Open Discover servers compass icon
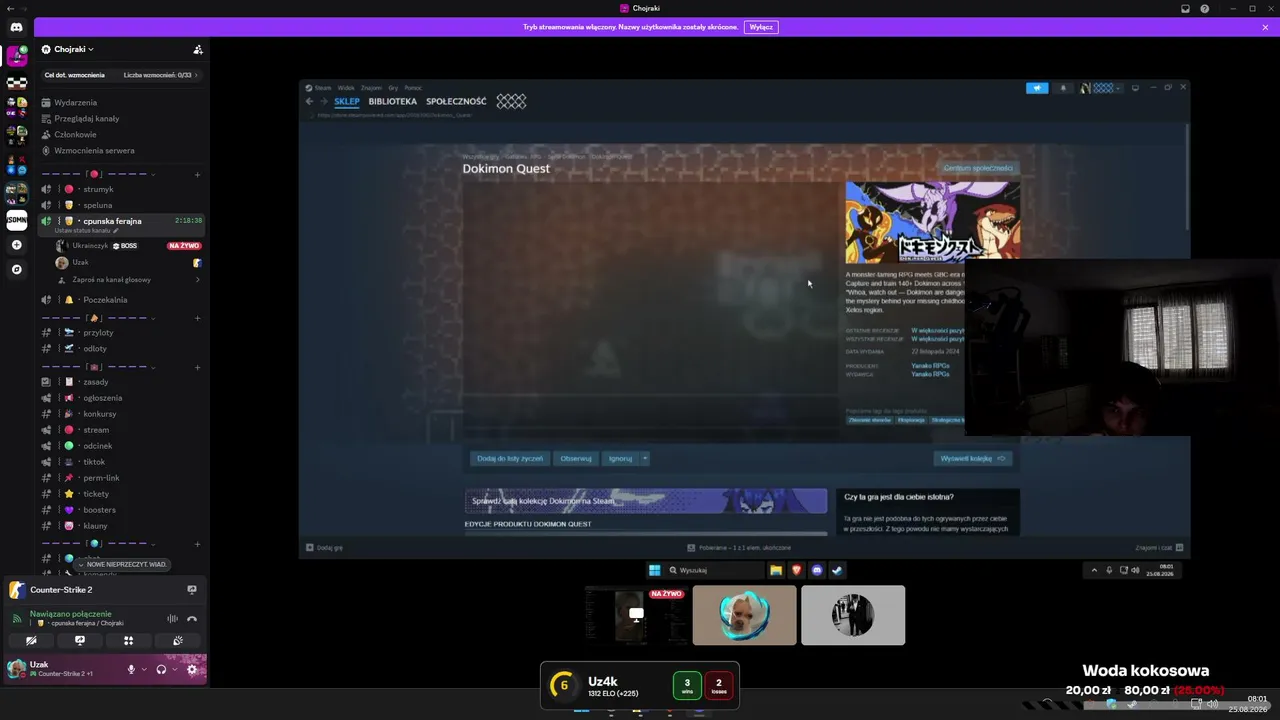The height and width of the screenshot is (720, 1280). pos(16,270)
